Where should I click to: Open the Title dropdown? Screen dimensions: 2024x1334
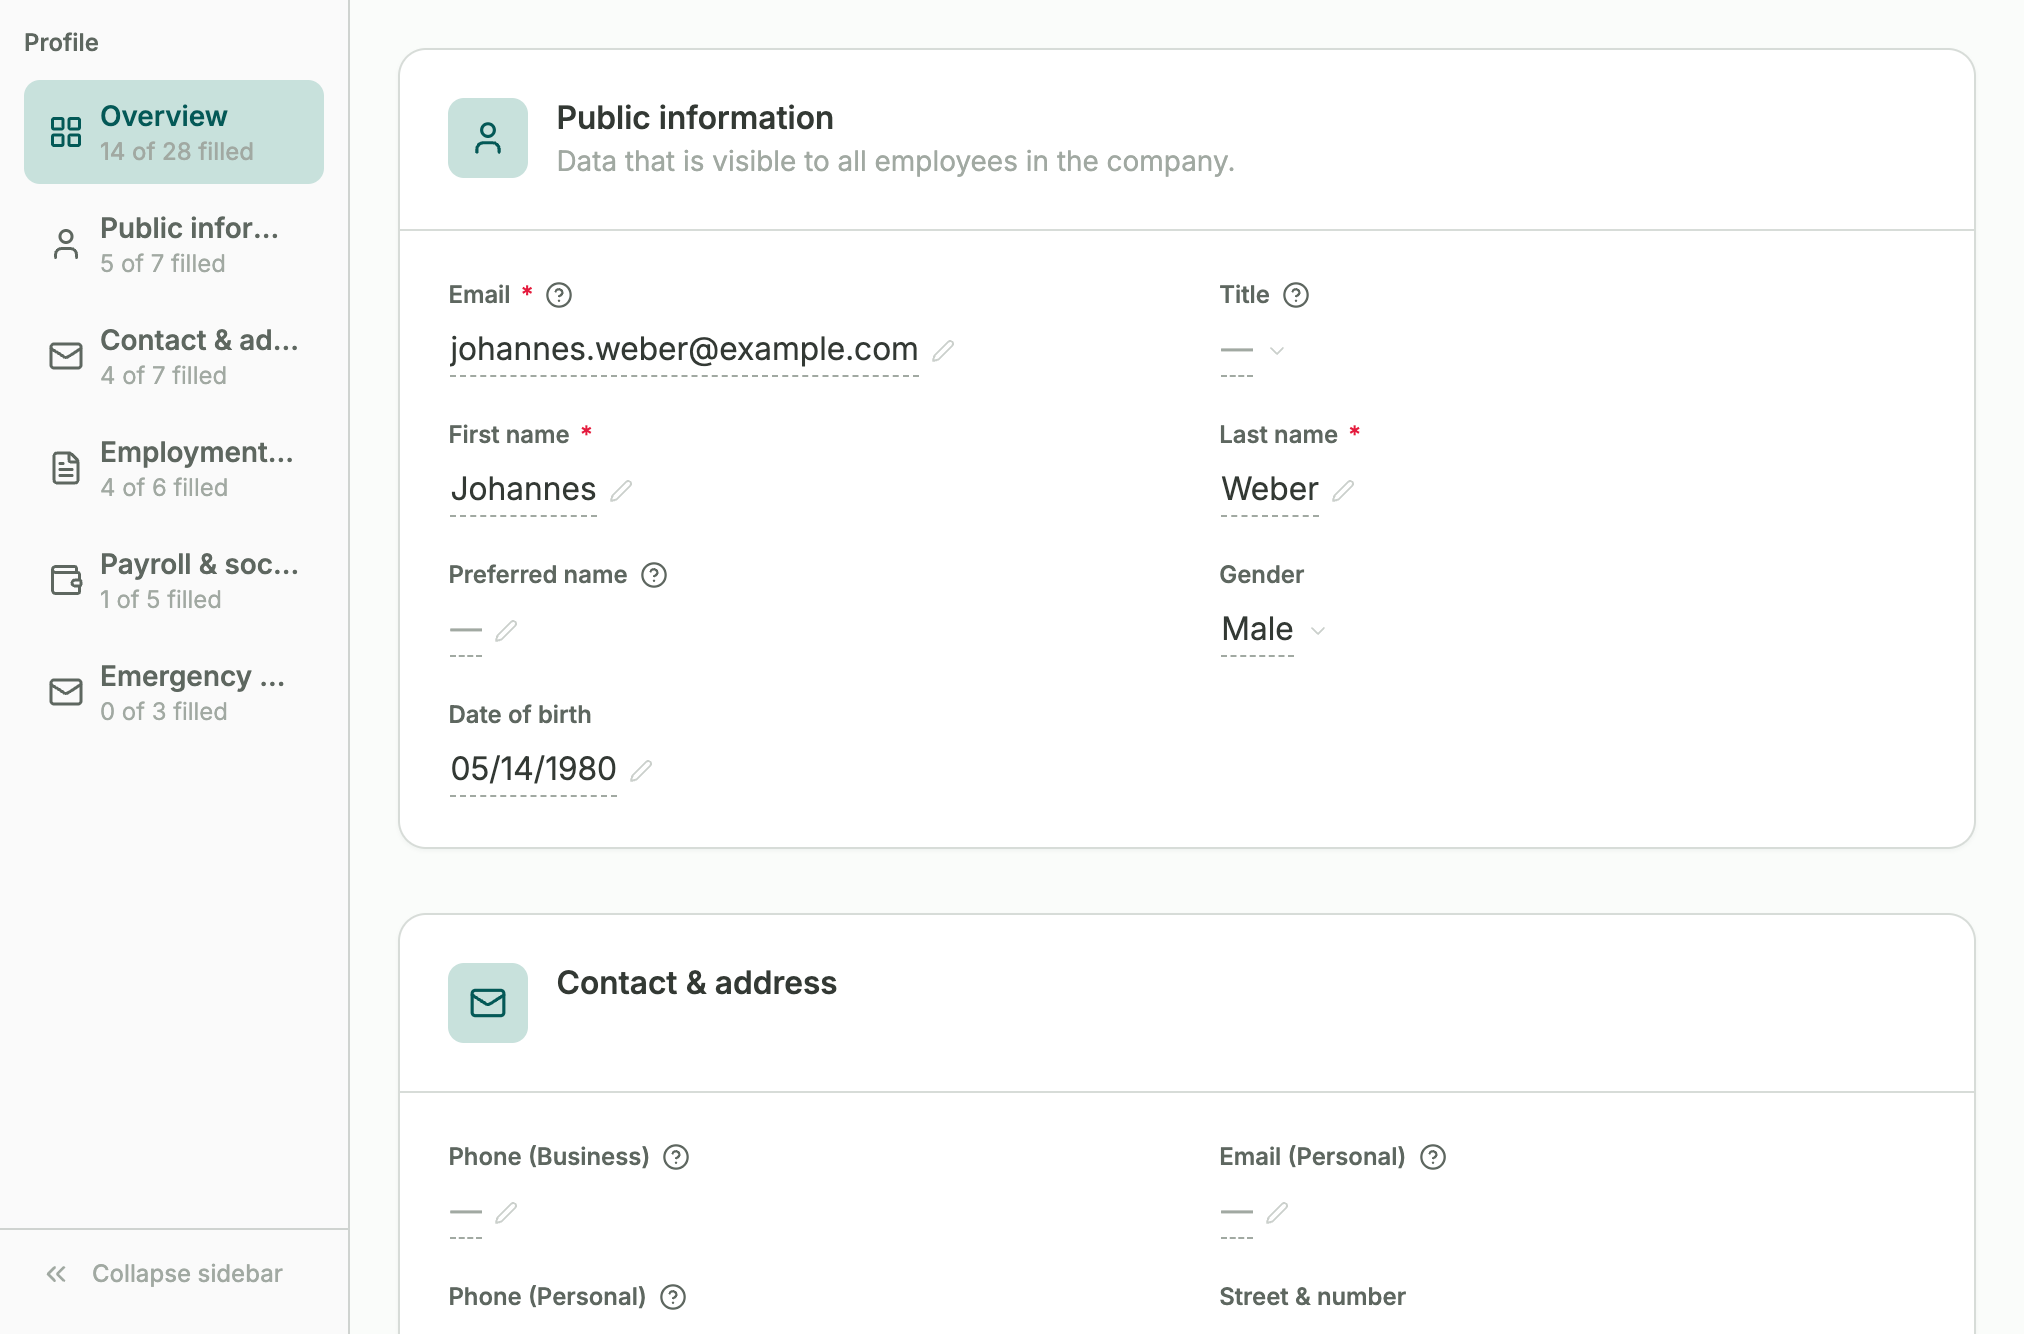(x=1252, y=350)
